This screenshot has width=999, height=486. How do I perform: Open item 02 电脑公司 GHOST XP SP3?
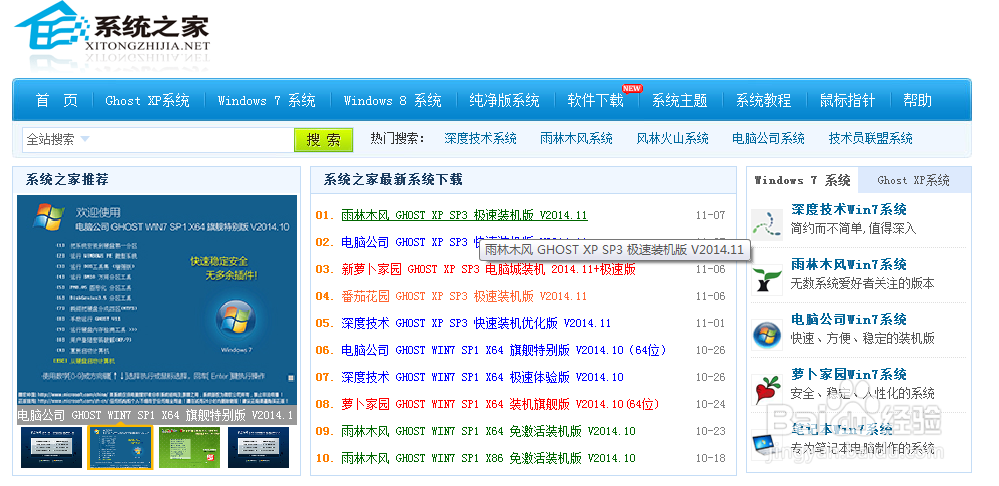tap(408, 242)
